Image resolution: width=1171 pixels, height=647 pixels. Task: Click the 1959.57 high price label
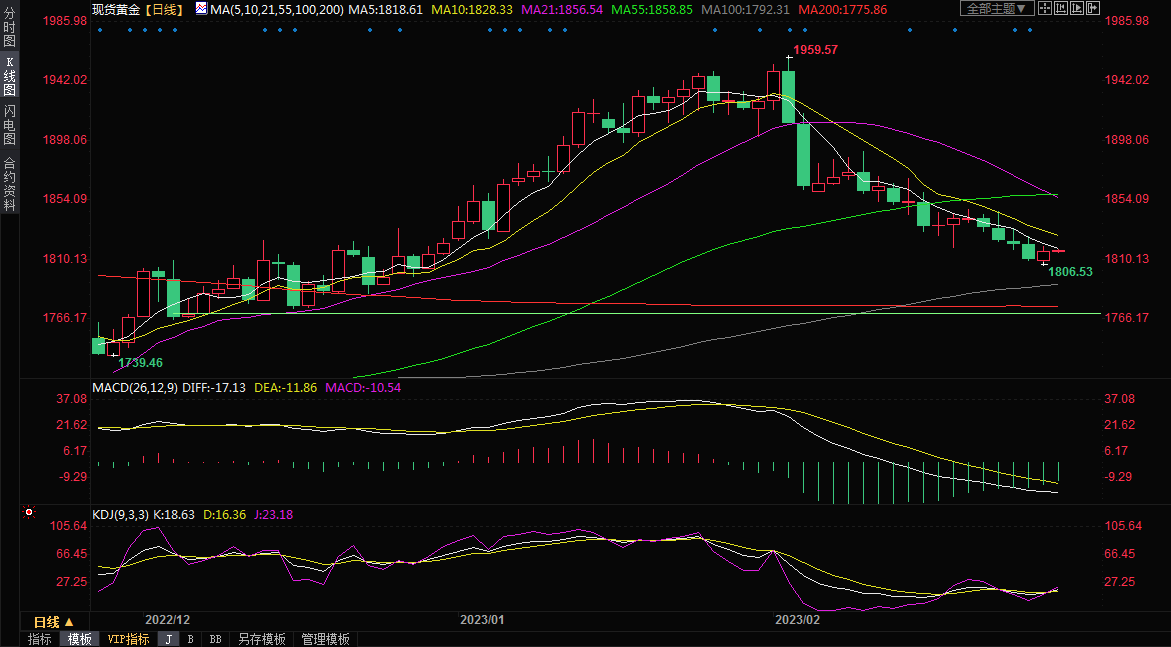coord(815,49)
